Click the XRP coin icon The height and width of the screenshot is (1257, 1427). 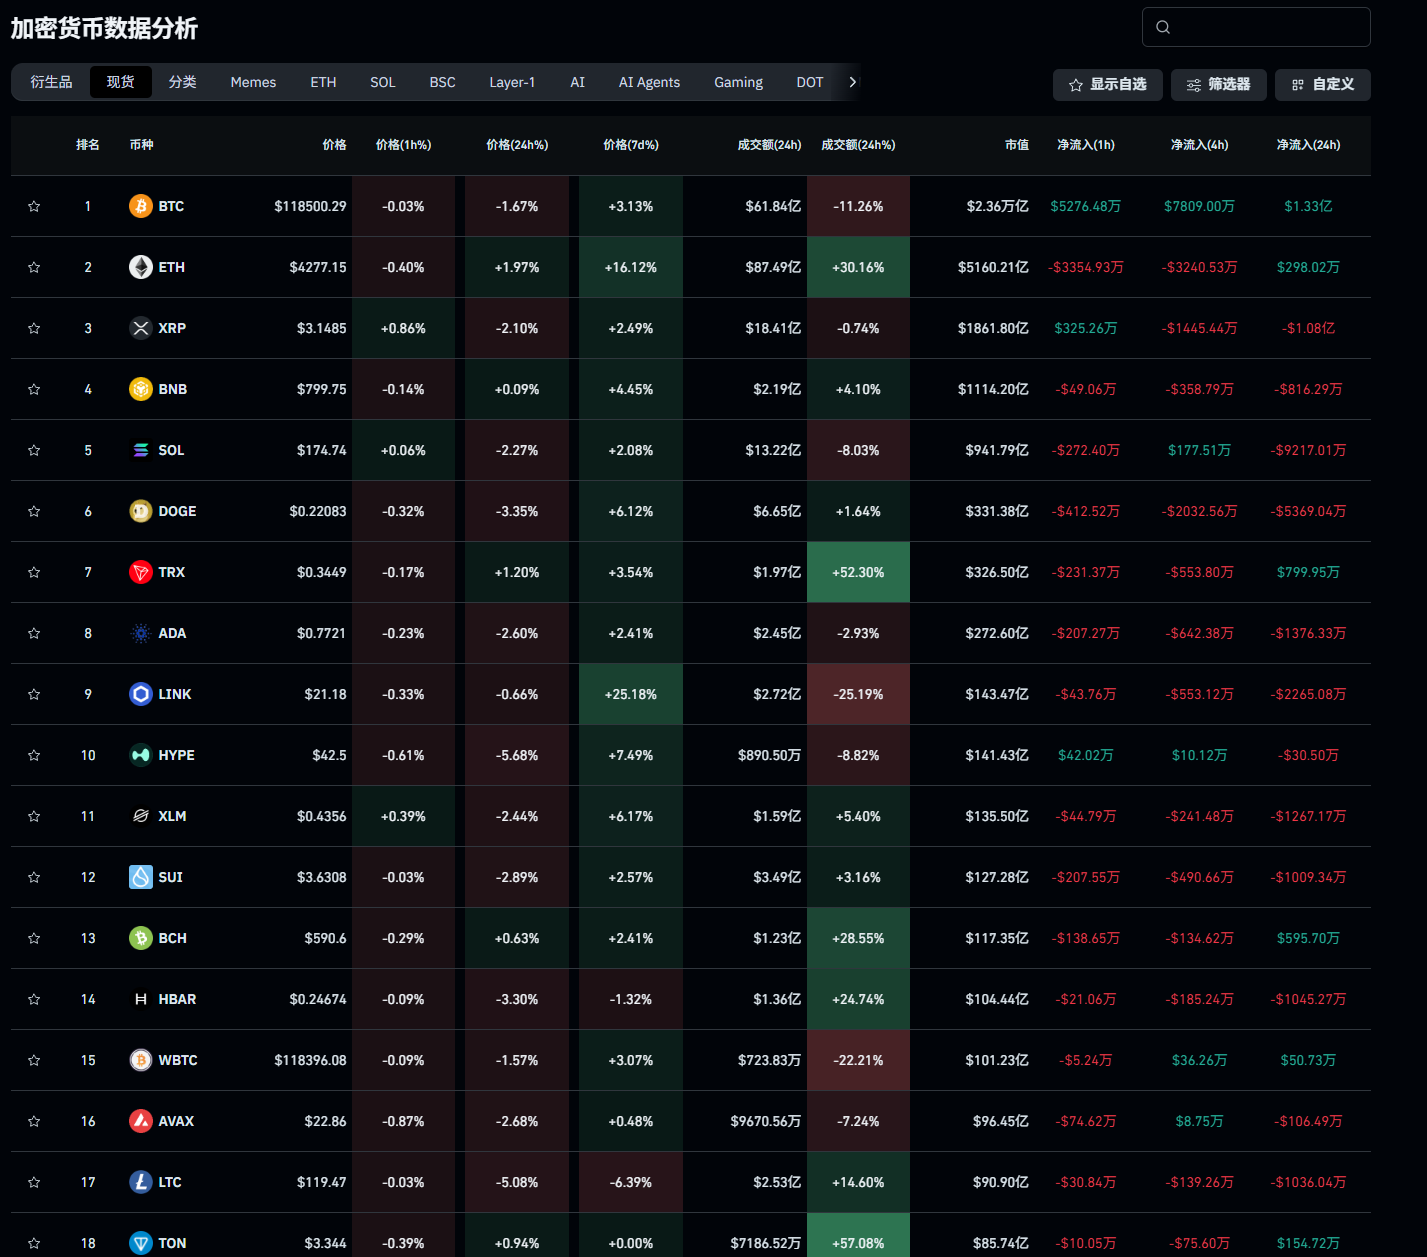[x=141, y=328]
